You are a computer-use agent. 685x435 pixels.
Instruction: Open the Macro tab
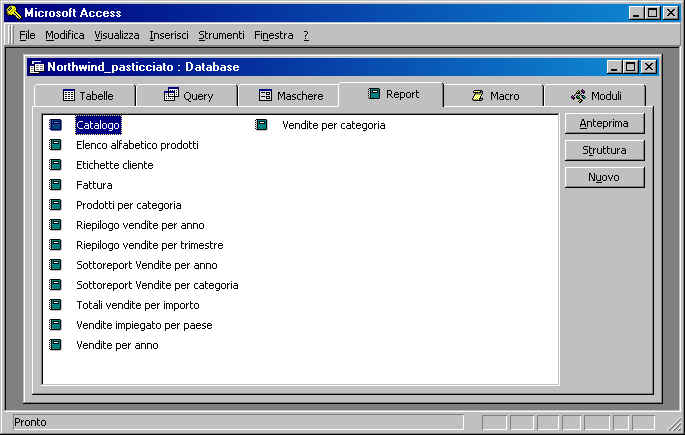coord(493,96)
